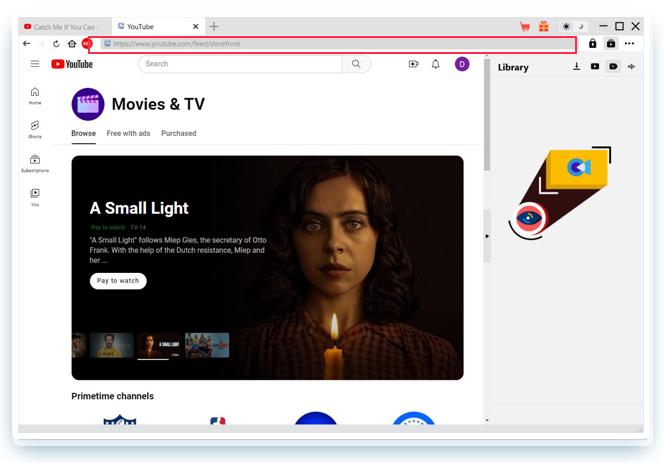Select the Purchased tab
Screen dimensions: 664x463
pos(179,133)
